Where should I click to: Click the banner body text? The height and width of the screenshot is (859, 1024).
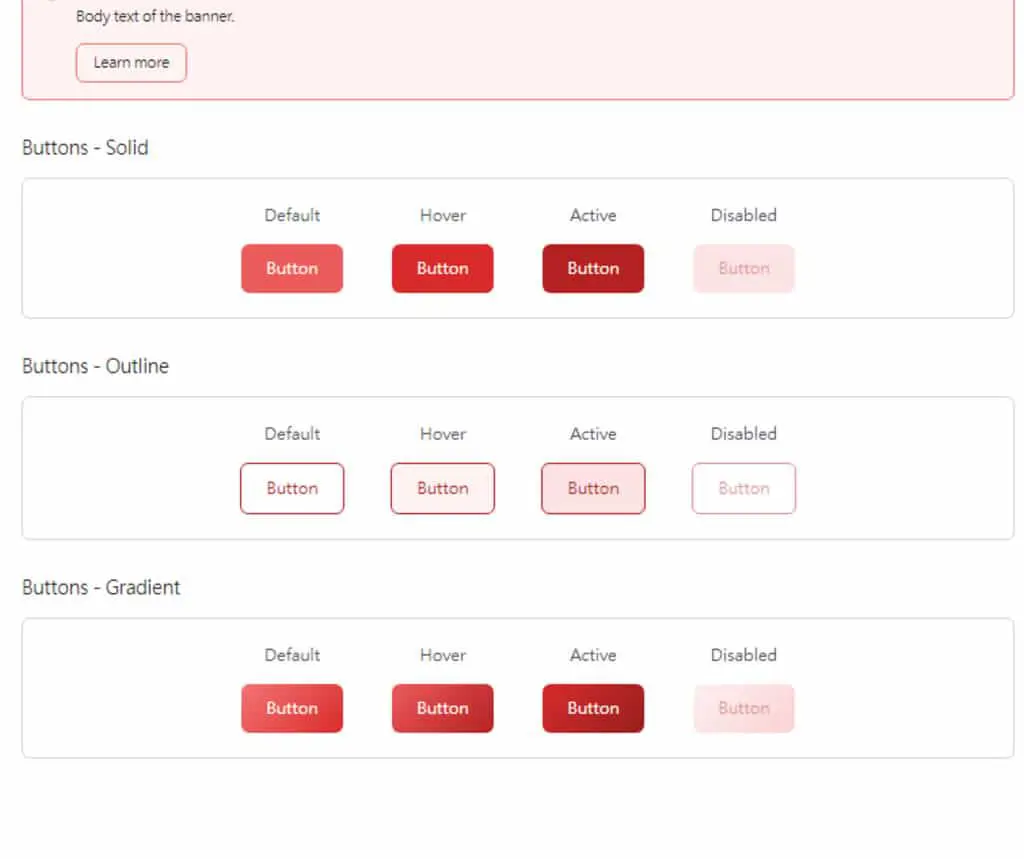click(155, 16)
